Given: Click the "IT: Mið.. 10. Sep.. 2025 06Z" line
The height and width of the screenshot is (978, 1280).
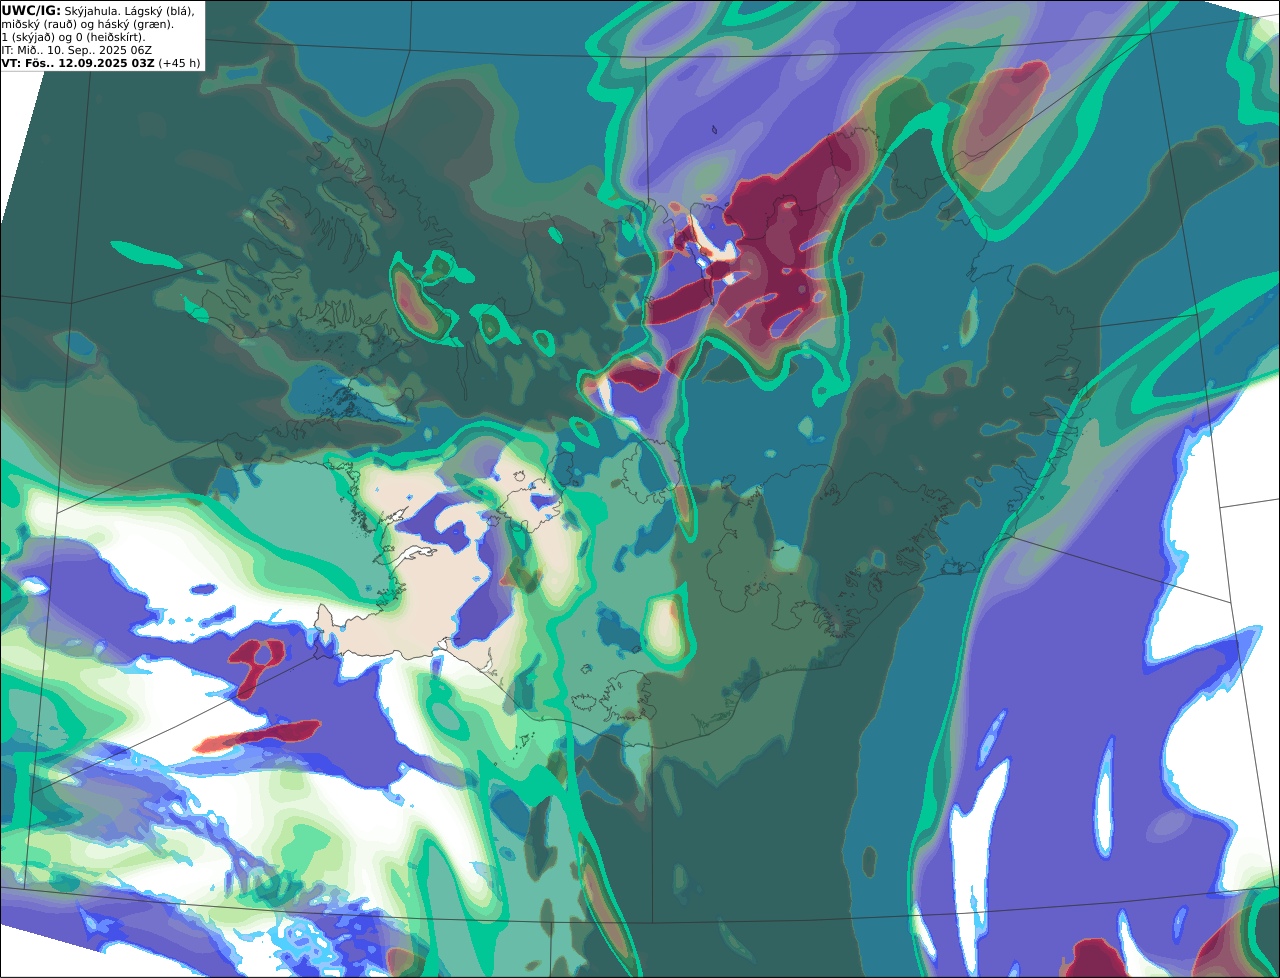Looking at the screenshot, I should tap(76, 50).
